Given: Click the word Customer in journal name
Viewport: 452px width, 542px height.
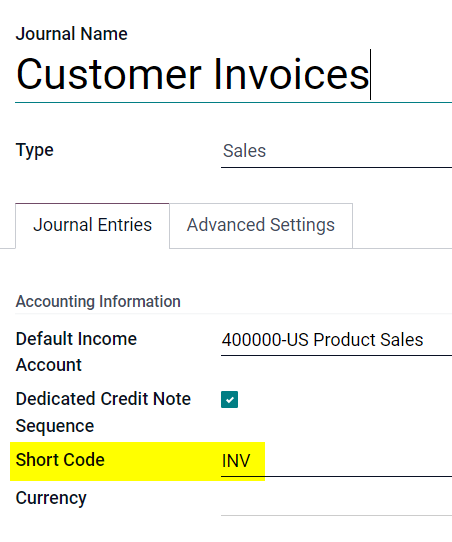Looking at the screenshot, I should click(x=109, y=74).
